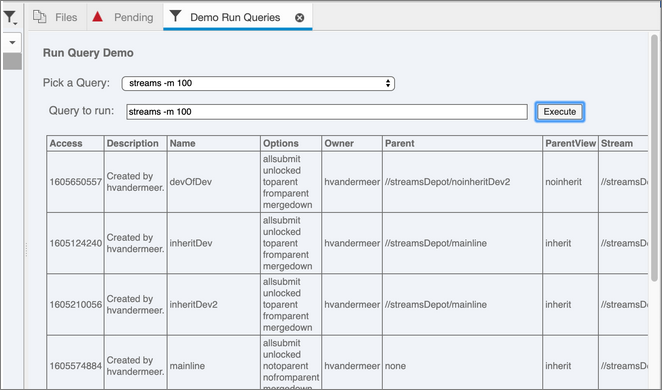Click the vertical scrollbar on the right
The height and width of the screenshot is (390, 662).
[654, 158]
